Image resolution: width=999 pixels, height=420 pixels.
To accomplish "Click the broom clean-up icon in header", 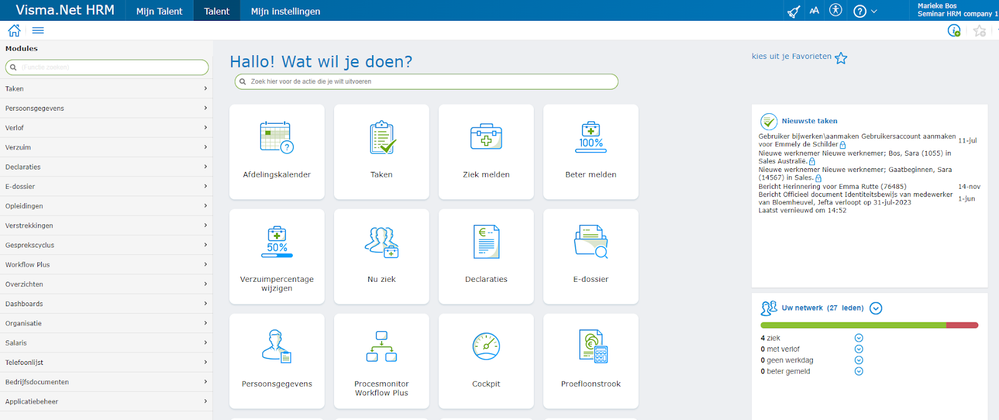I will click(793, 11).
